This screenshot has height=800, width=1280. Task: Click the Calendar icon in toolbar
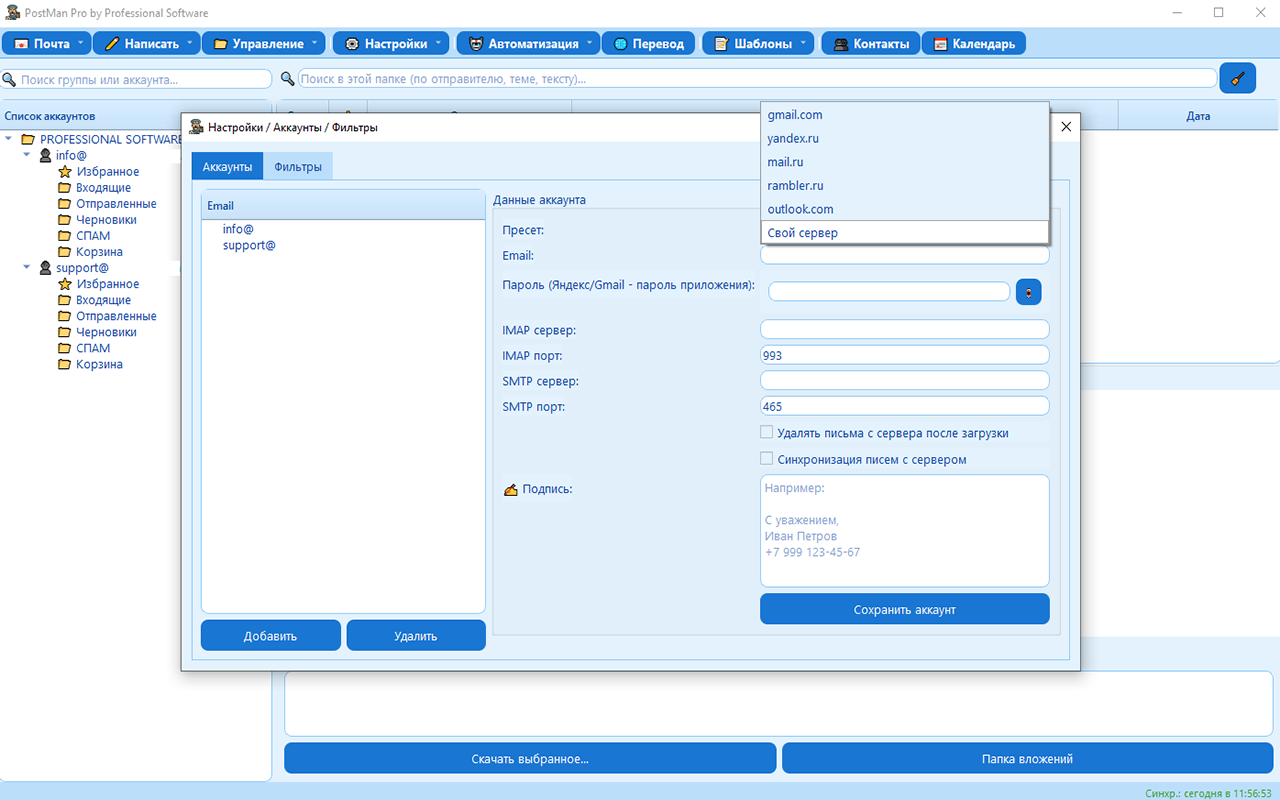(x=940, y=44)
